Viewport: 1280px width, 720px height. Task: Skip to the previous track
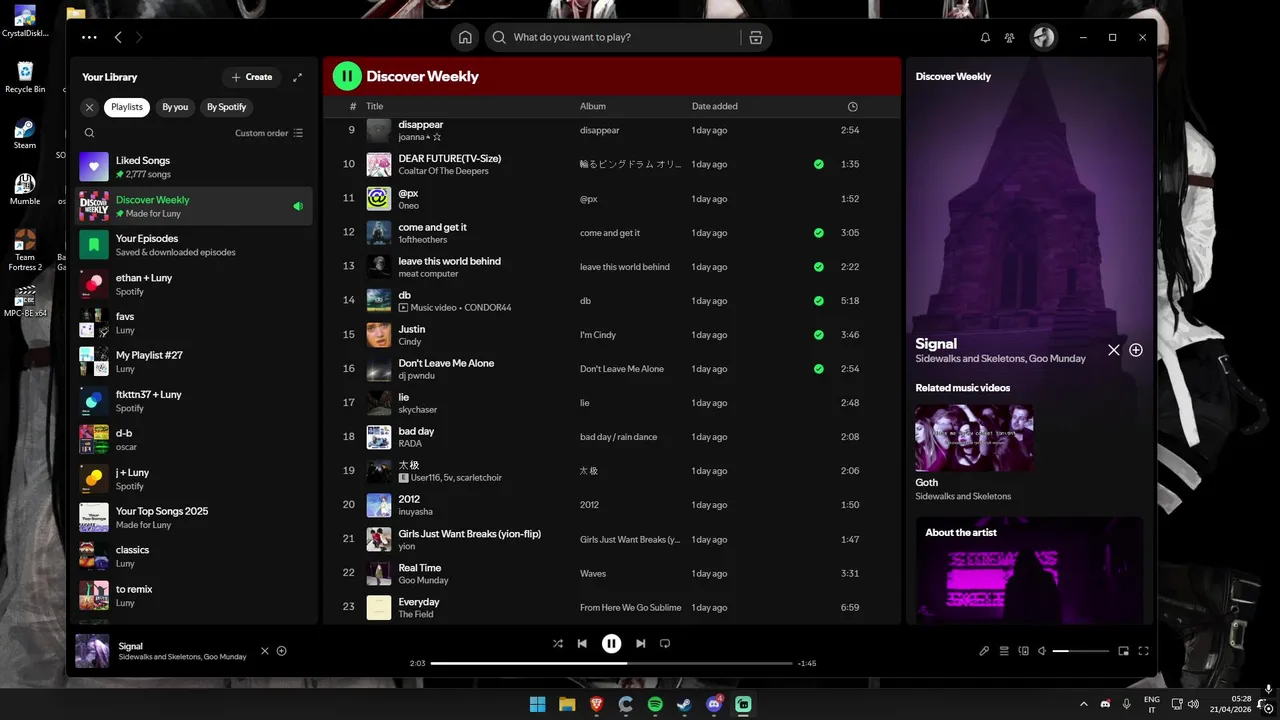(582, 644)
